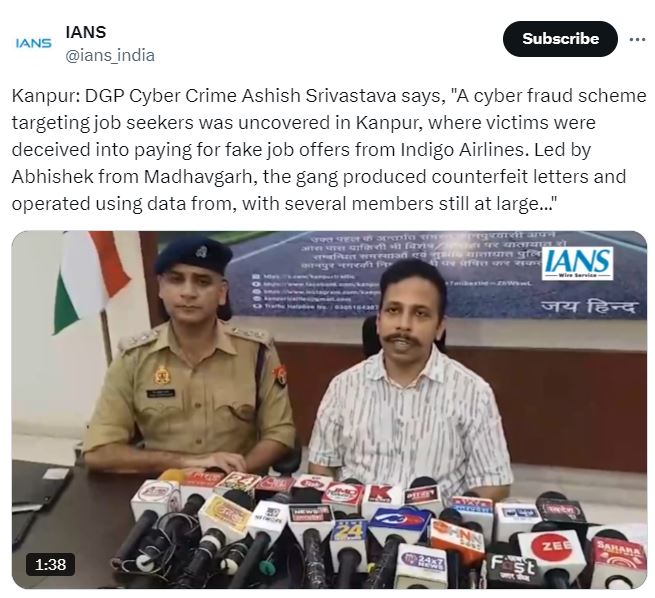The height and width of the screenshot is (598, 655).
Task: Click the uniformed officer's cap badge
Action: (x=202, y=251)
